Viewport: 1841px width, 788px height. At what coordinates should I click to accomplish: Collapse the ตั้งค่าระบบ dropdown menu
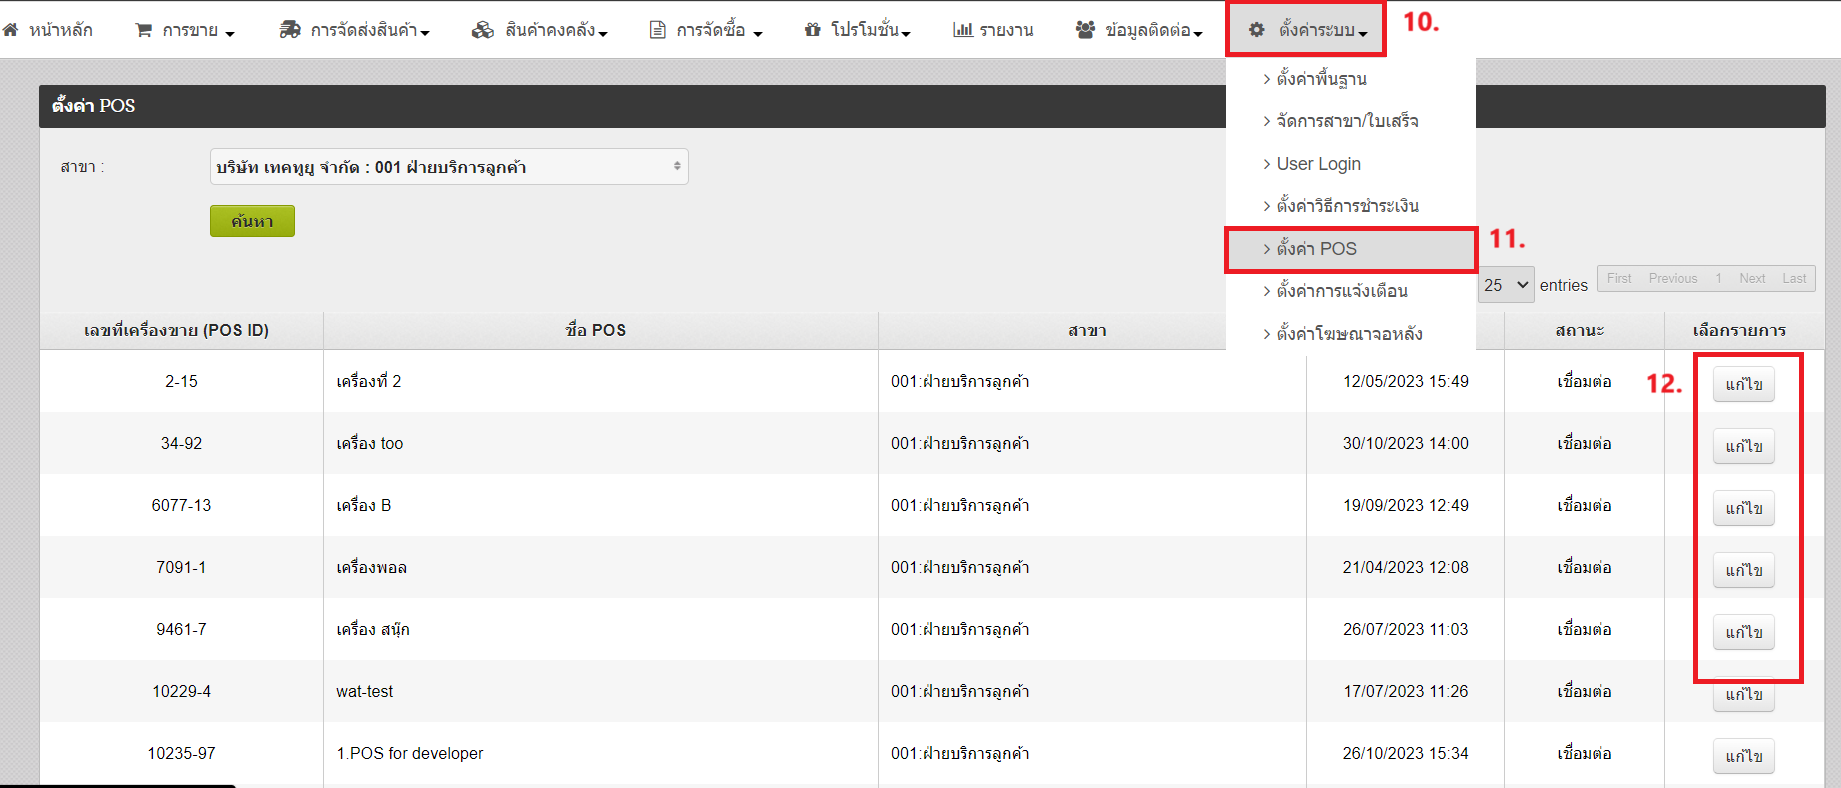point(1306,30)
